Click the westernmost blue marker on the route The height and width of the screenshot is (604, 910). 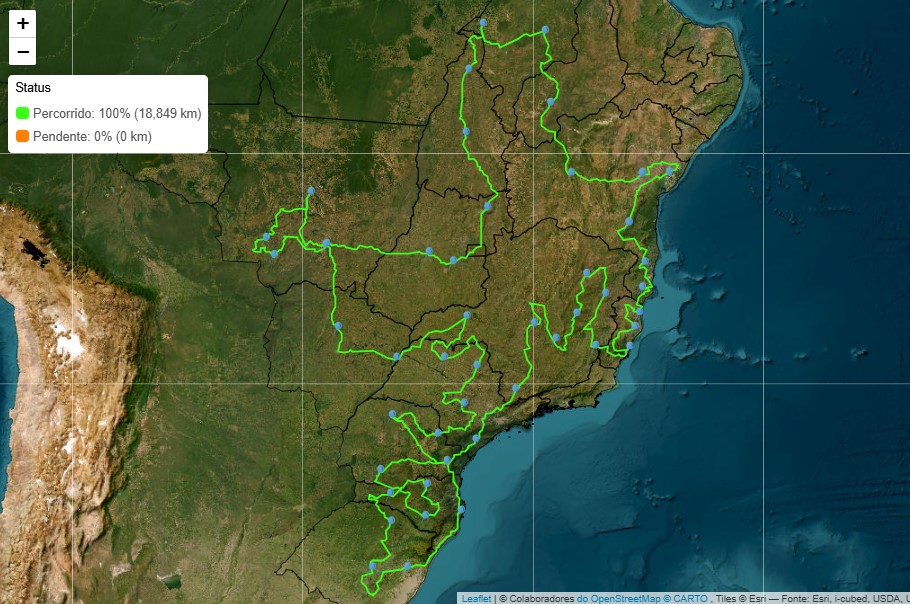click(x=265, y=237)
